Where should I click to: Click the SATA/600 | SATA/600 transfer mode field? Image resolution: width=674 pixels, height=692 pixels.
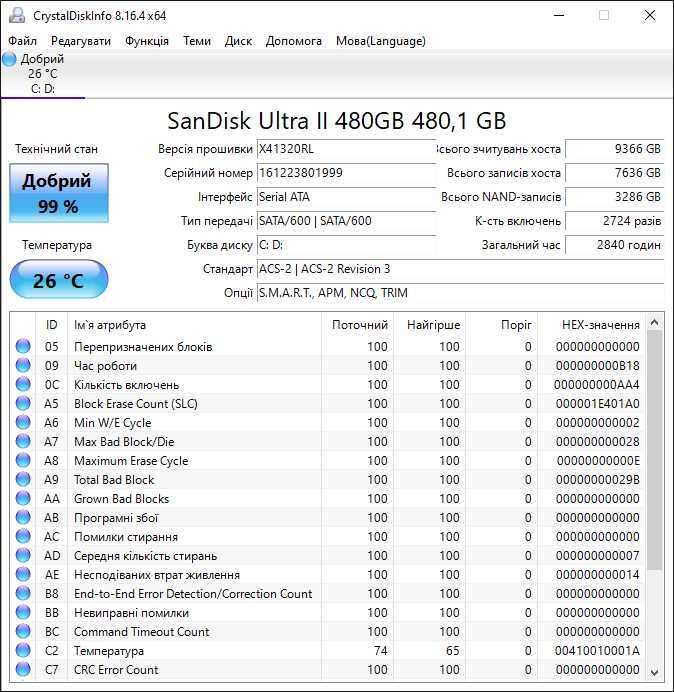(x=346, y=221)
